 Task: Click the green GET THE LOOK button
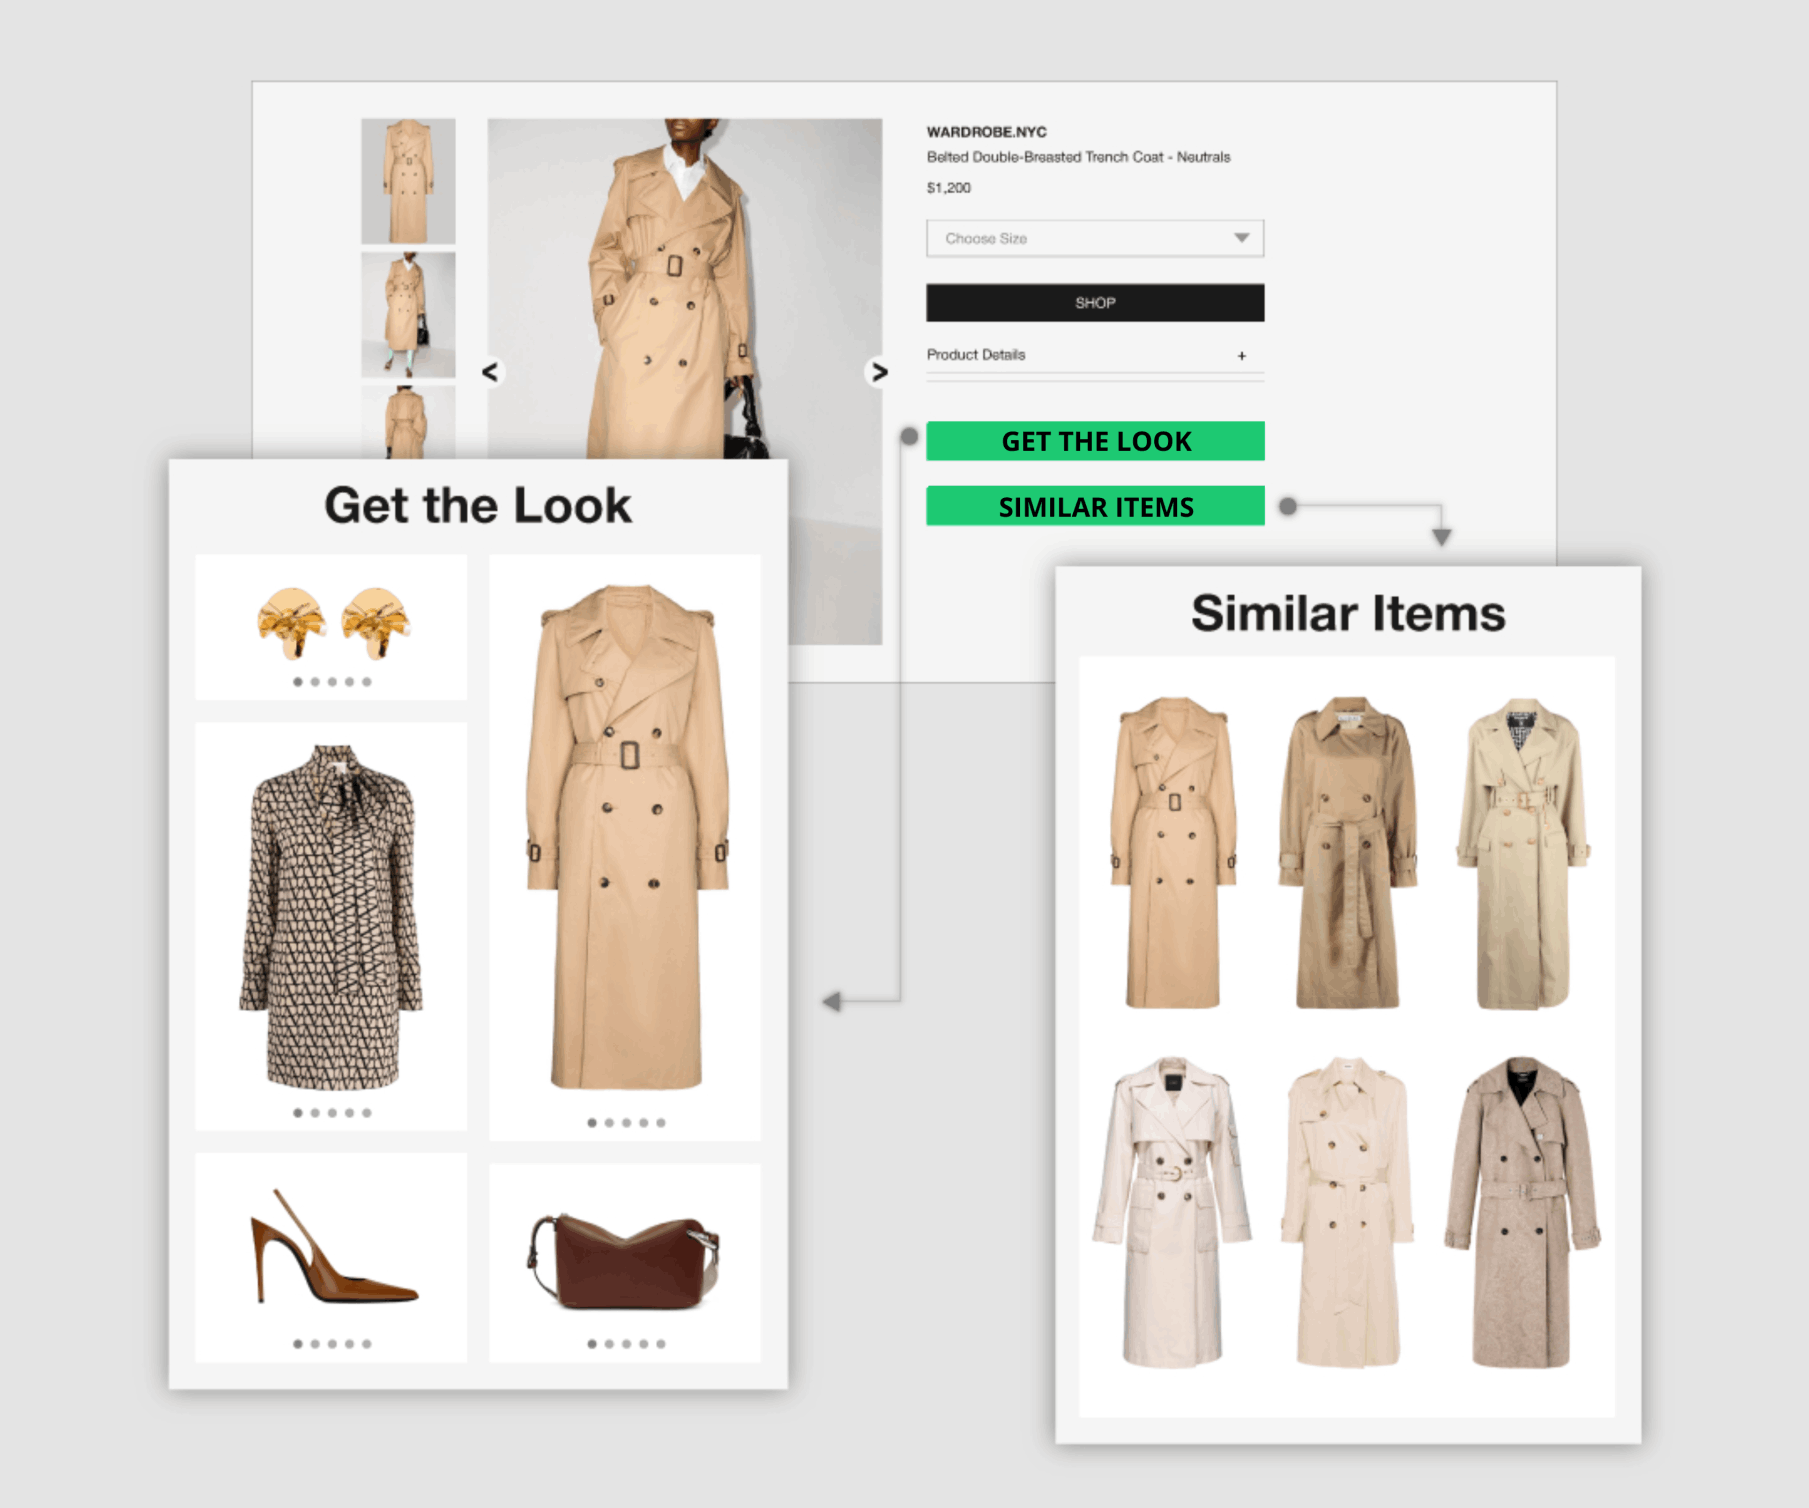1095,441
